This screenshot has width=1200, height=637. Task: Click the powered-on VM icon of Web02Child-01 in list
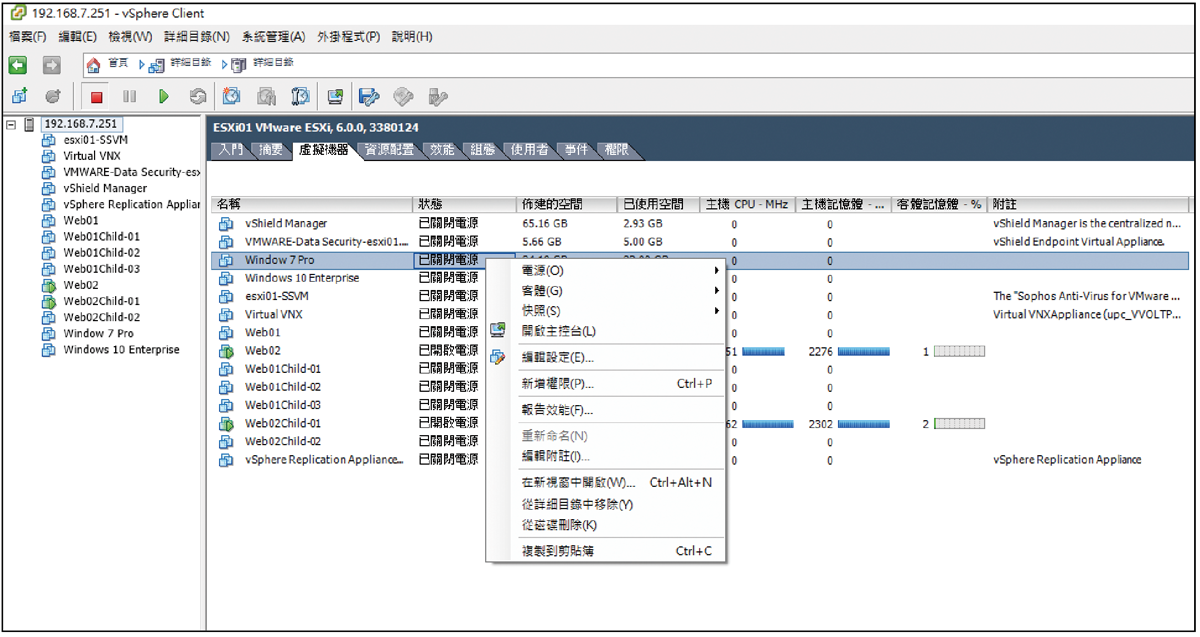pos(226,424)
